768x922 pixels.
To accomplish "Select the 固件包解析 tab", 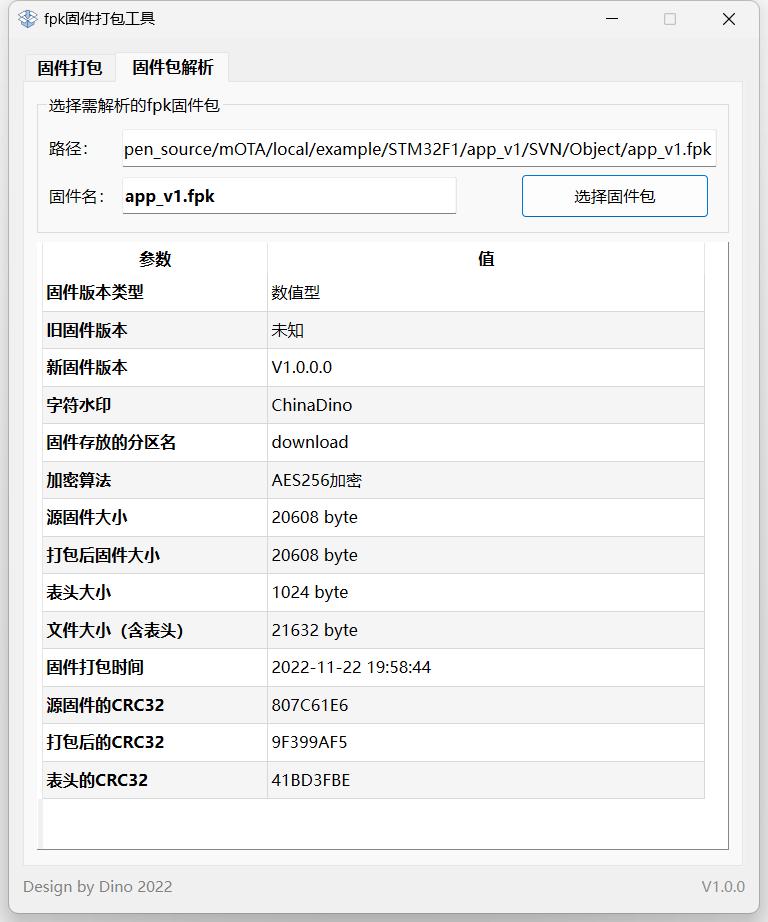I will [172, 67].
